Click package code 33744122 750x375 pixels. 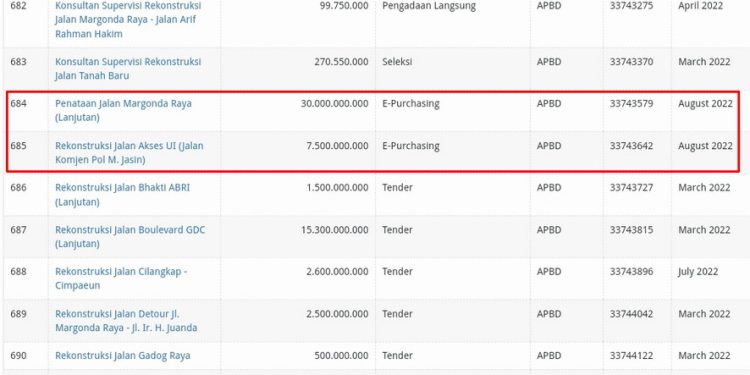631,355
